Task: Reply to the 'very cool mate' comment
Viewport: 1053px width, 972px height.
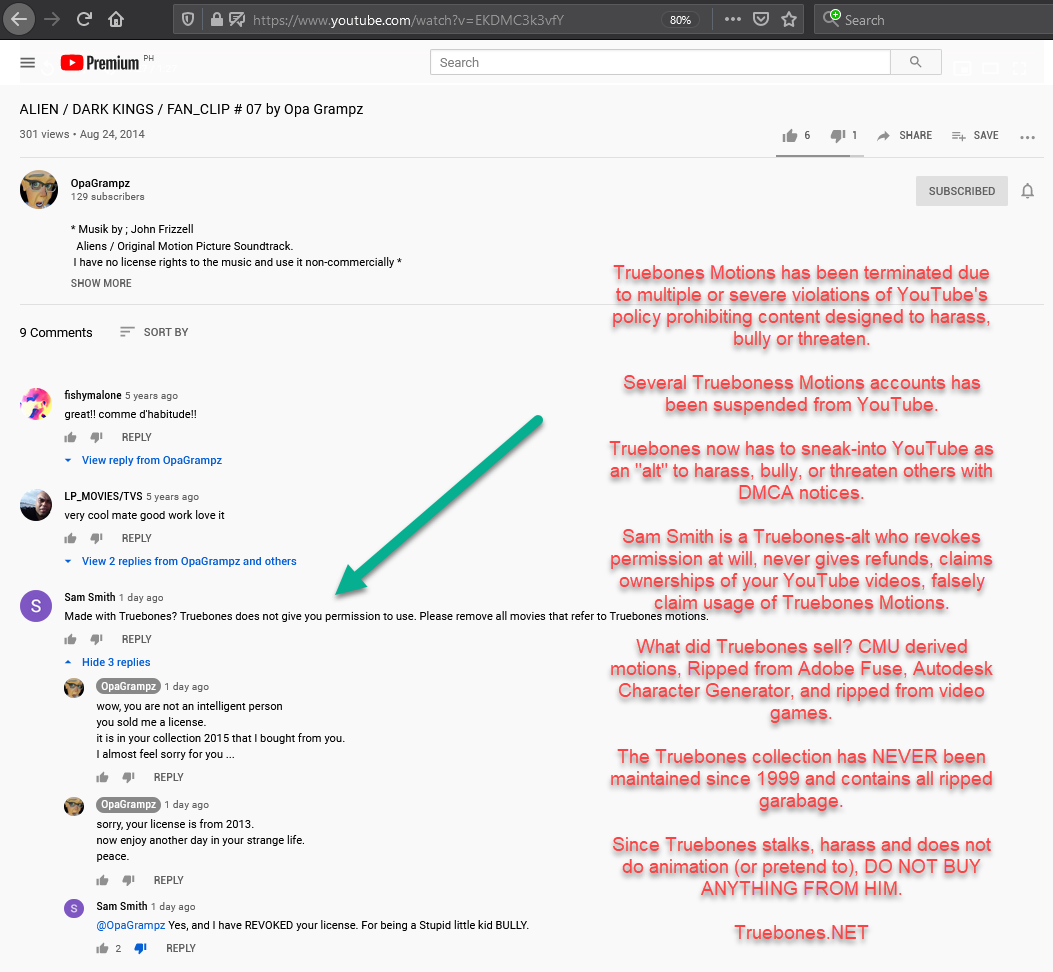Action: pos(136,538)
